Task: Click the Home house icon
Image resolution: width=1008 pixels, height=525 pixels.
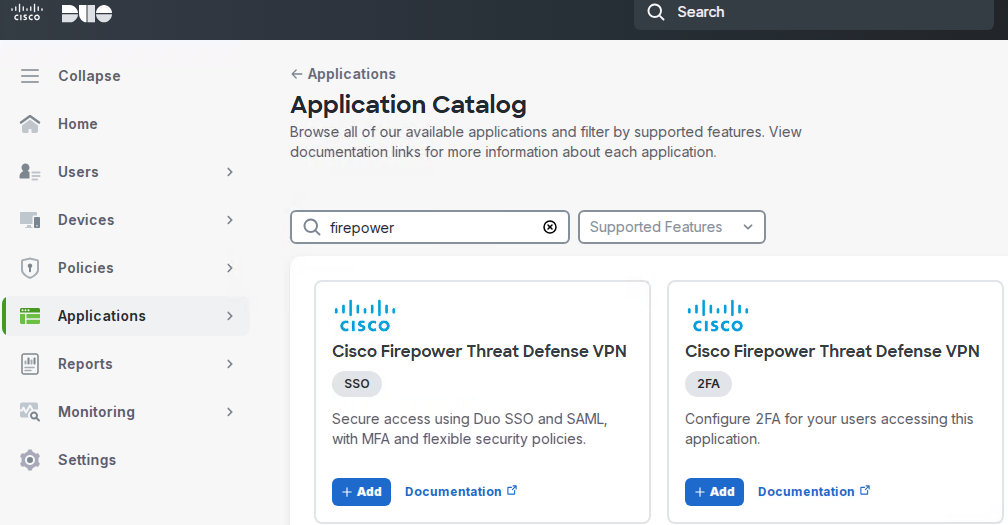Action: (30, 123)
